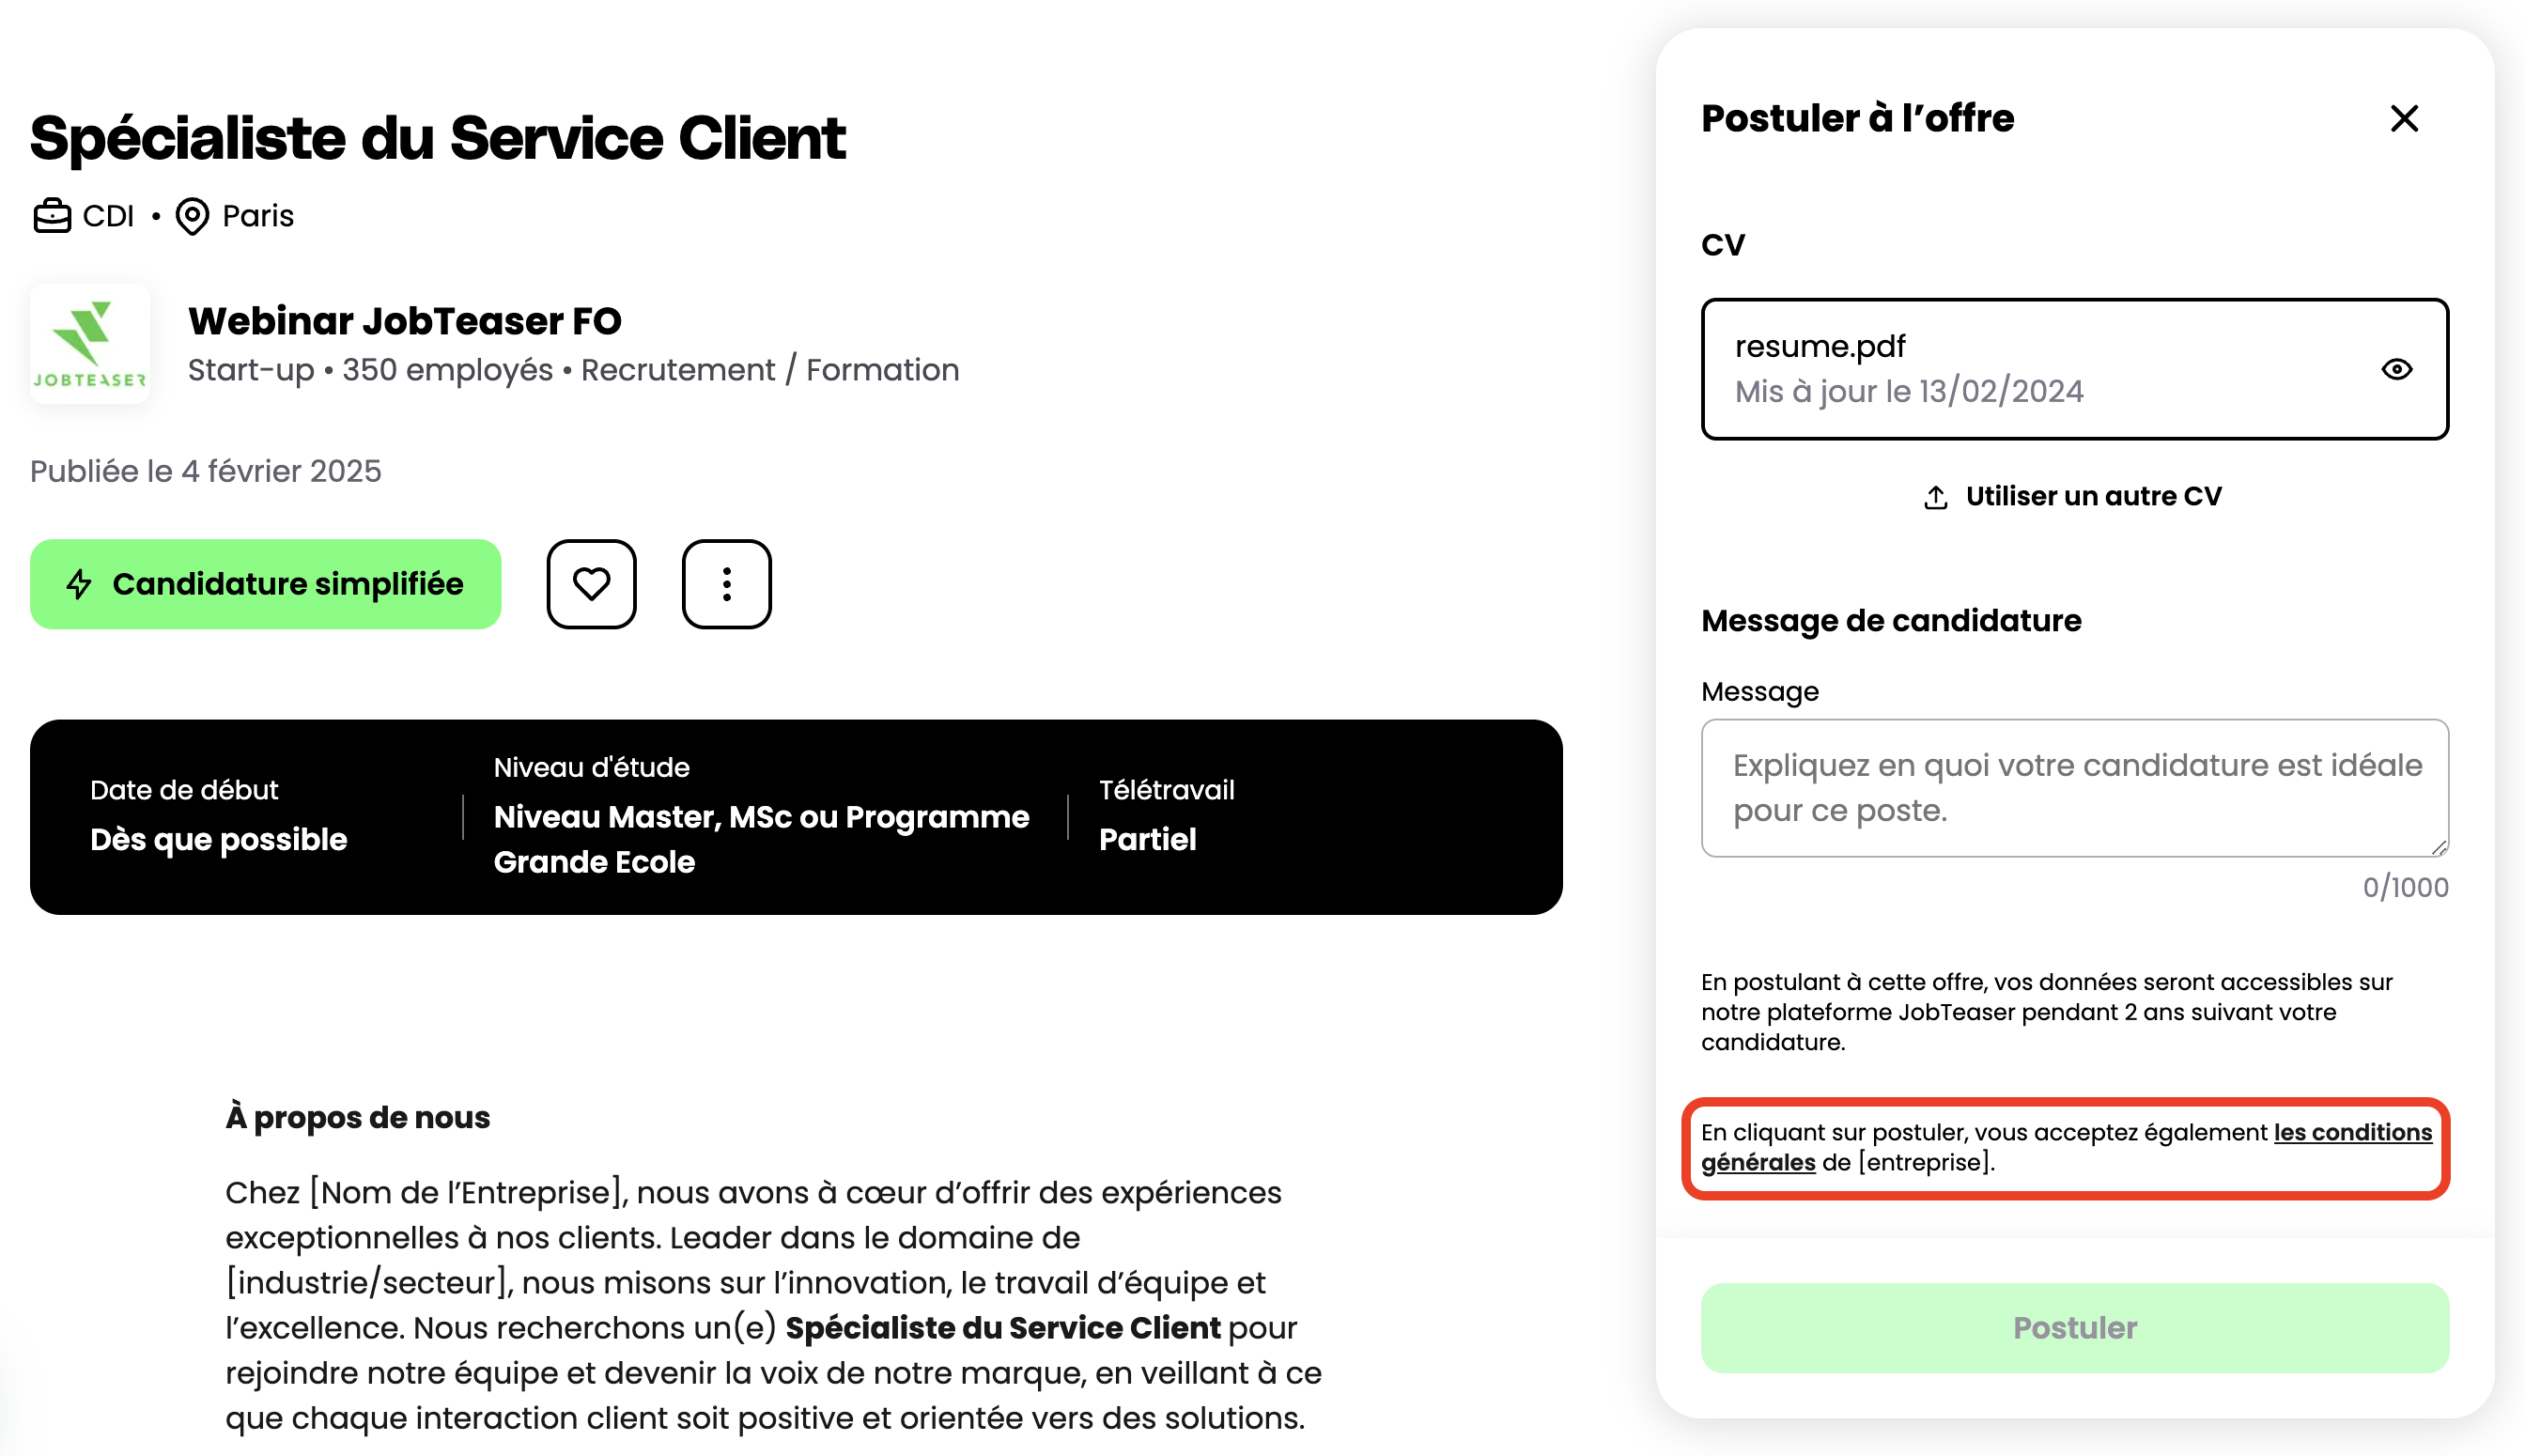The width and height of the screenshot is (2525, 1456).
Task: Click the Paris location pin icon
Action: (192, 216)
